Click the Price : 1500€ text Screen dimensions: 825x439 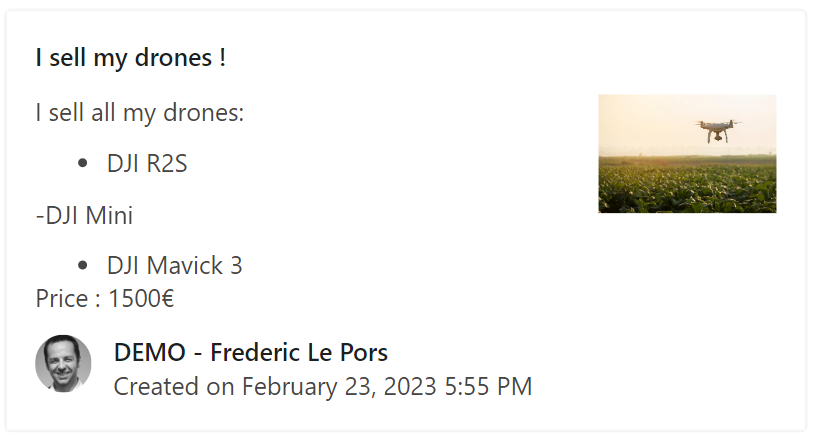105,298
